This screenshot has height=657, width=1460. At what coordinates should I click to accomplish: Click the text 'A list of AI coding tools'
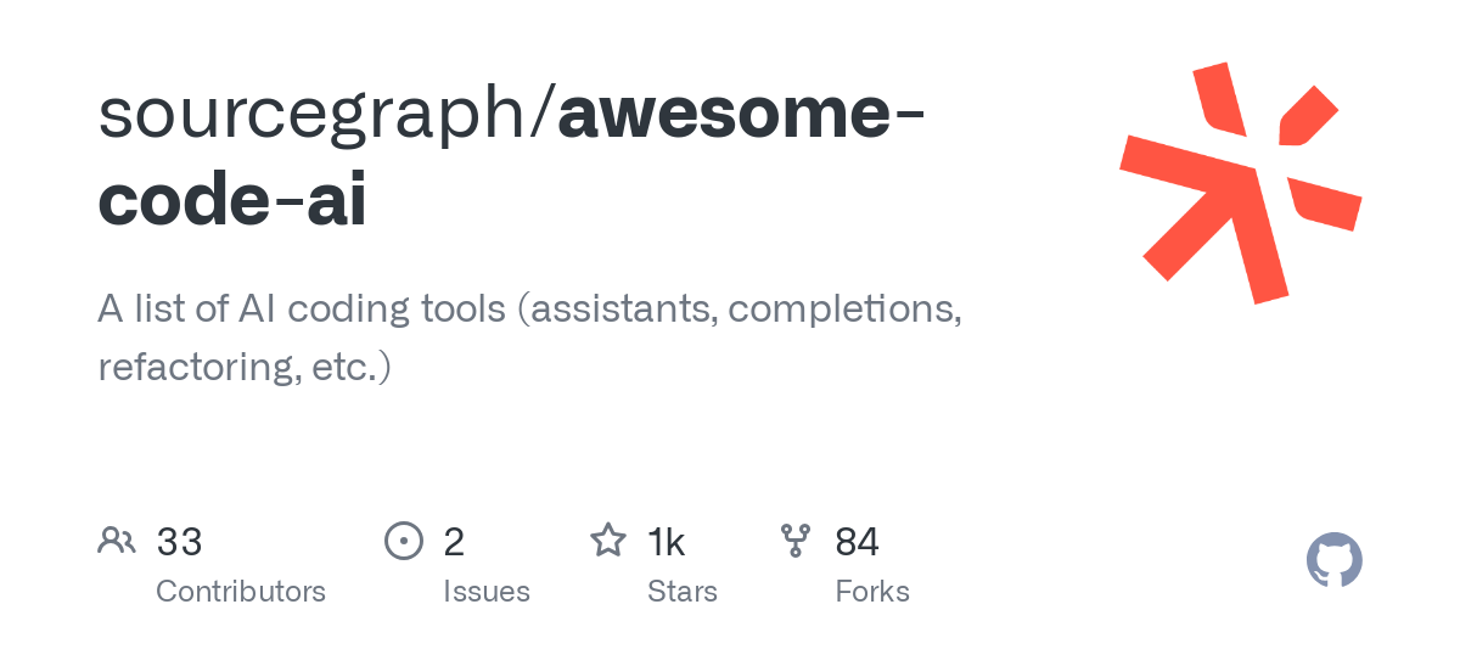click(x=301, y=309)
